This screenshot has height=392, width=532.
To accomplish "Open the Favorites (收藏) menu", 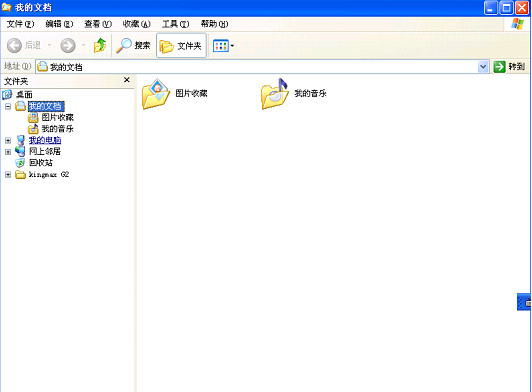I will (136, 24).
